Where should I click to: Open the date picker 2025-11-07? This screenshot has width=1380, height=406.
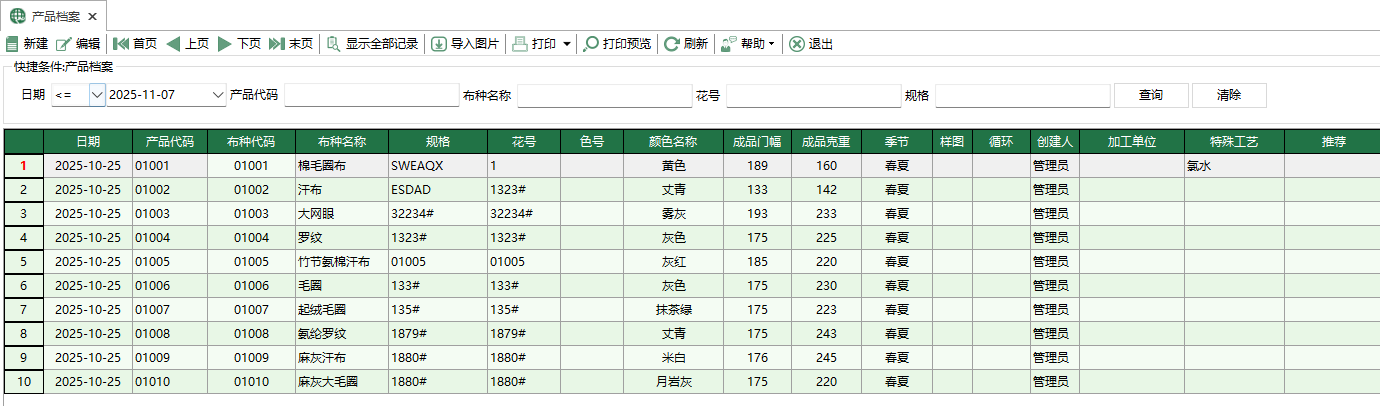pyautogui.click(x=219, y=95)
